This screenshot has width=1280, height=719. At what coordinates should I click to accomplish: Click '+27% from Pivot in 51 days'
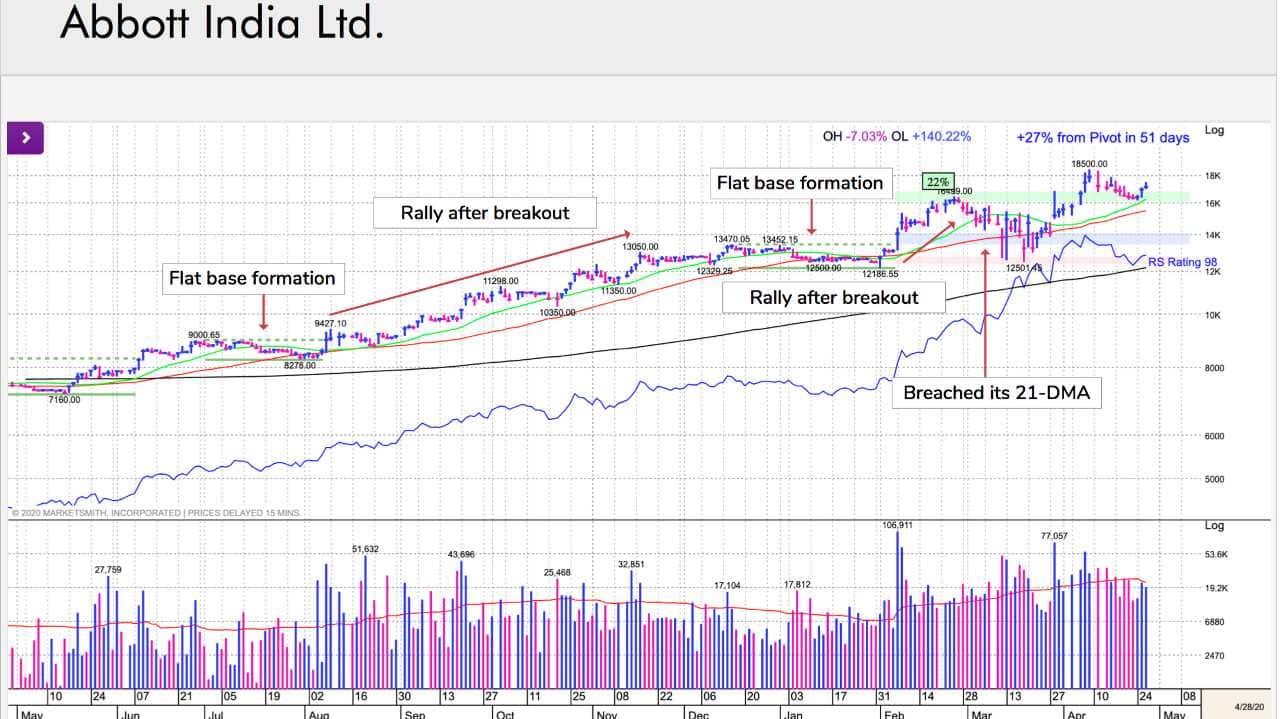(1102, 137)
